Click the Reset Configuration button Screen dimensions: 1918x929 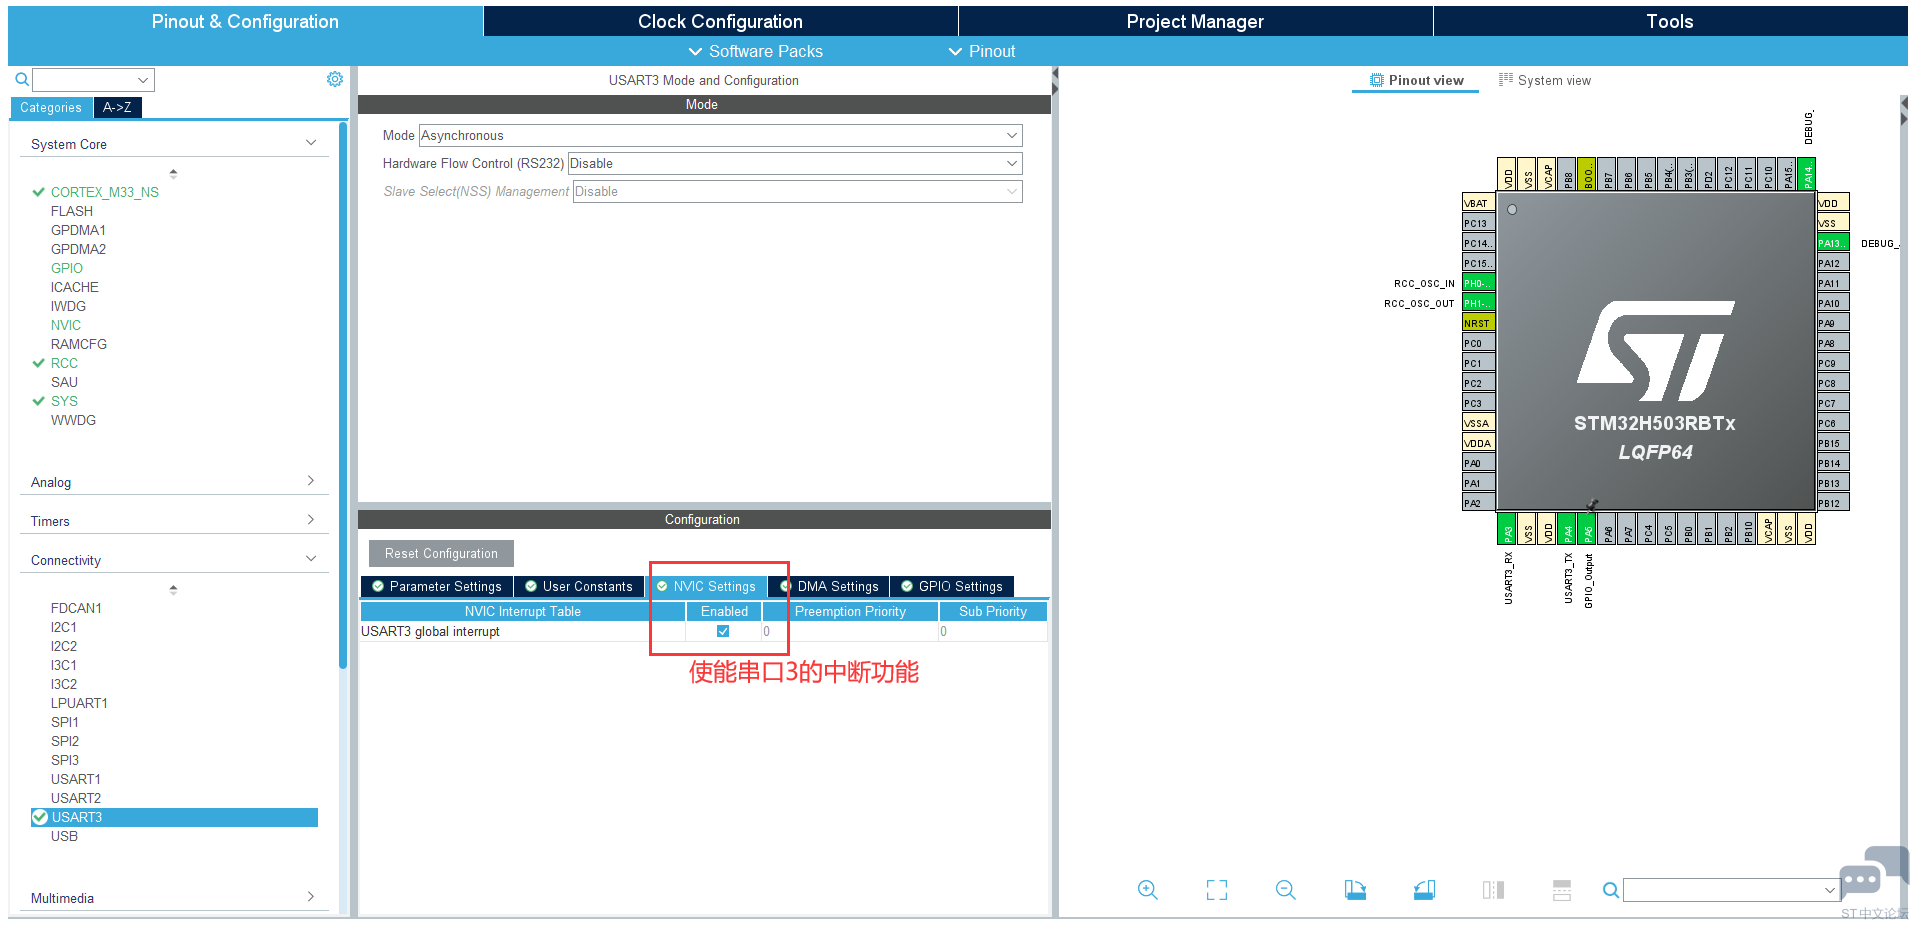pos(441,553)
